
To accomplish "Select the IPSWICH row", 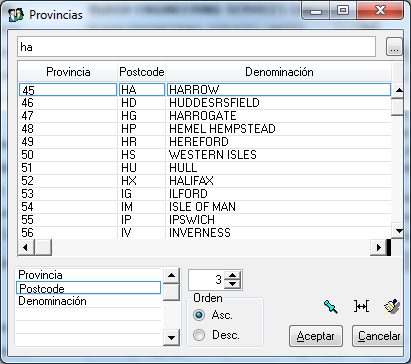I will (x=205, y=220).
